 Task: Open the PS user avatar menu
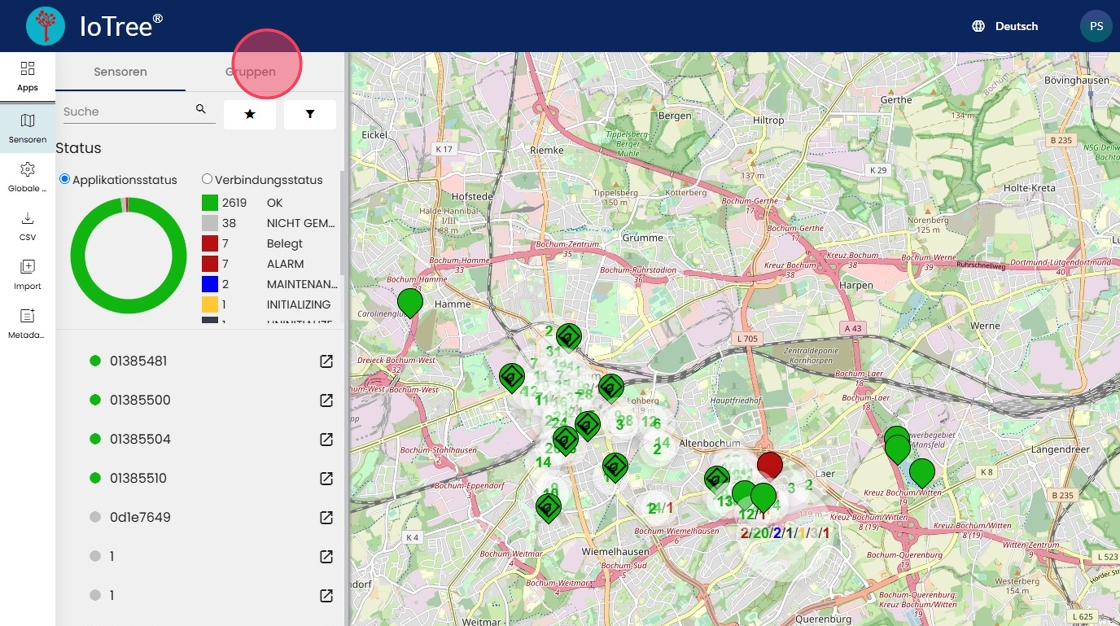pyautogui.click(x=1096, y=26)
